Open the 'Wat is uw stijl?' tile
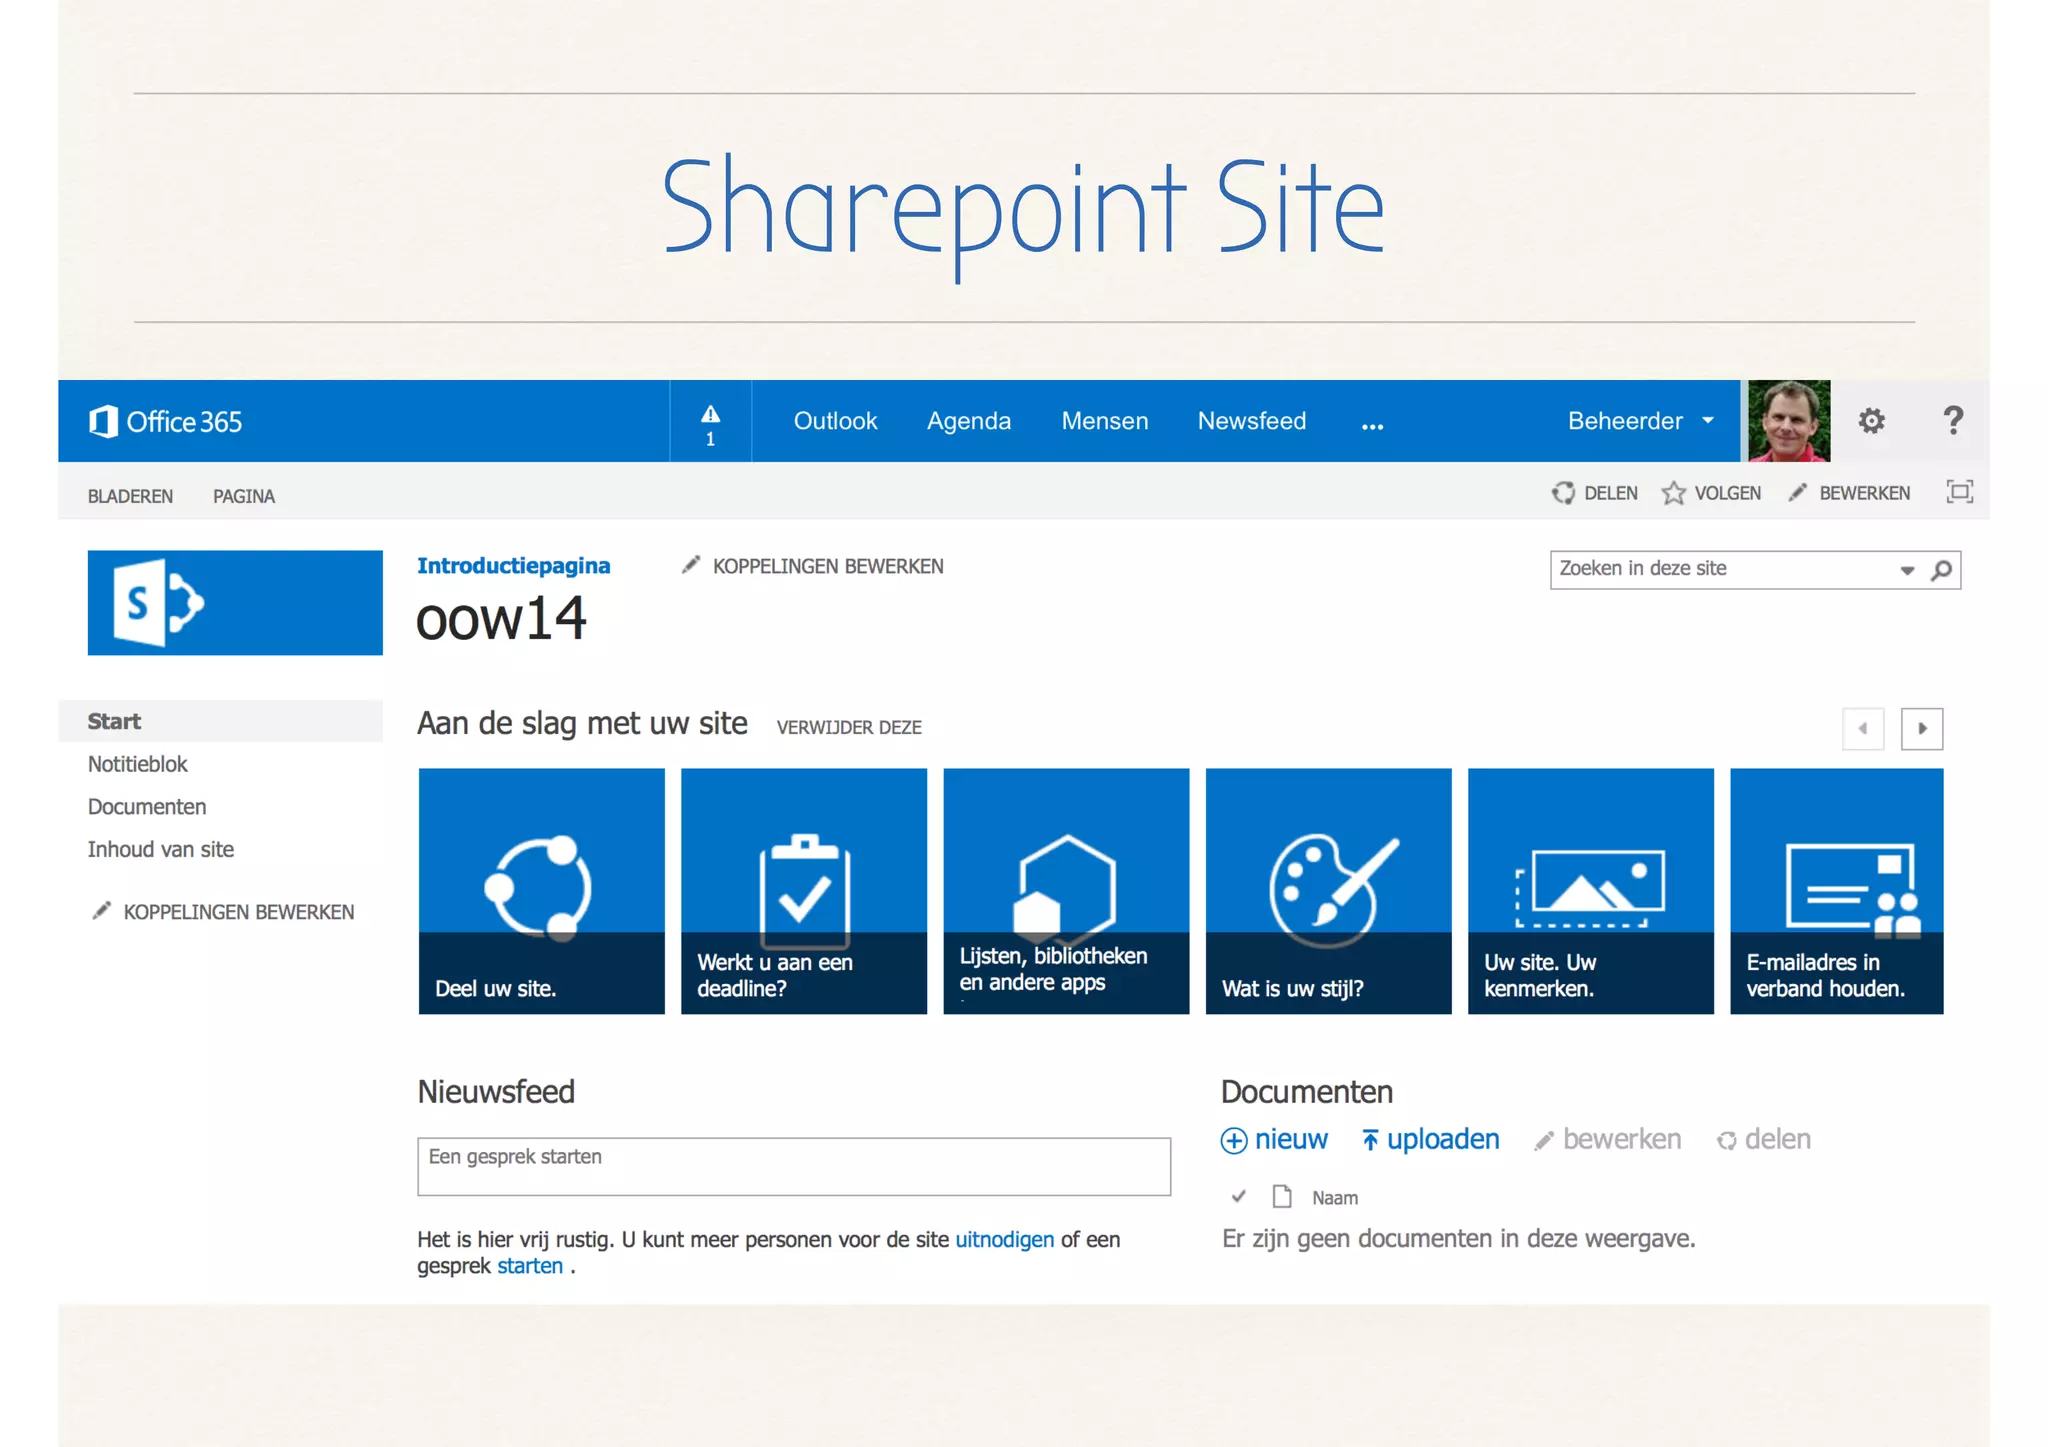The height and width of the screenshot is (1447, 2048). click(1328, 891)
